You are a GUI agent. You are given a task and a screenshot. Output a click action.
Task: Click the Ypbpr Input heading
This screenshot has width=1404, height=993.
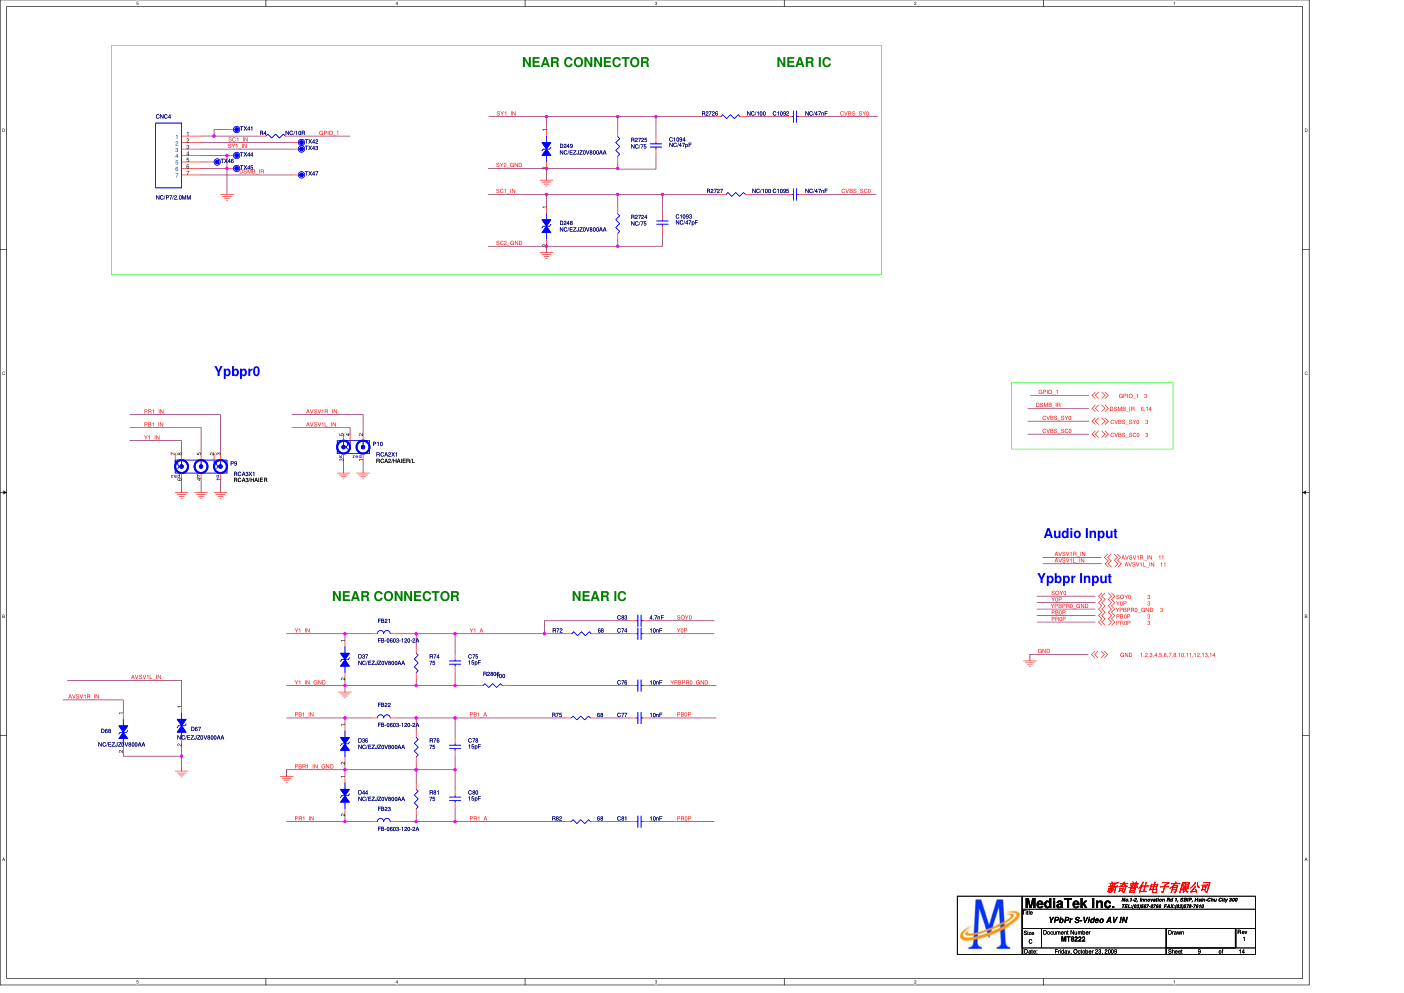coord(1074,579)
